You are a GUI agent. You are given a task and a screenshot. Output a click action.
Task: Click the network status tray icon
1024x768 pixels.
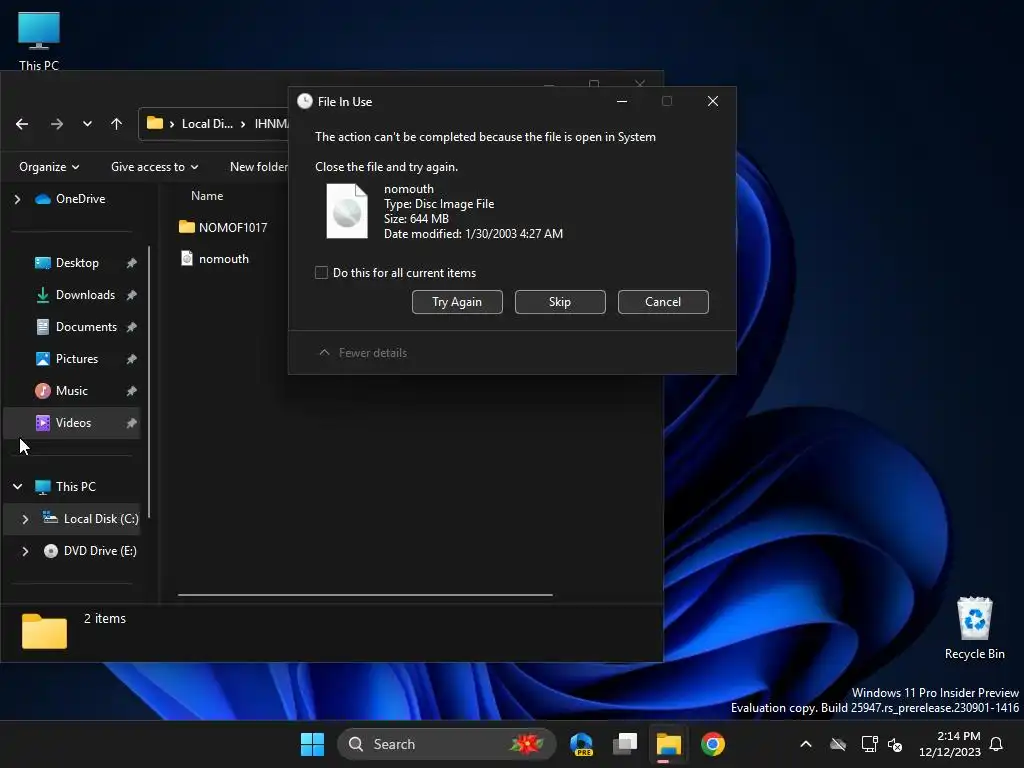(x=869, y=744)
